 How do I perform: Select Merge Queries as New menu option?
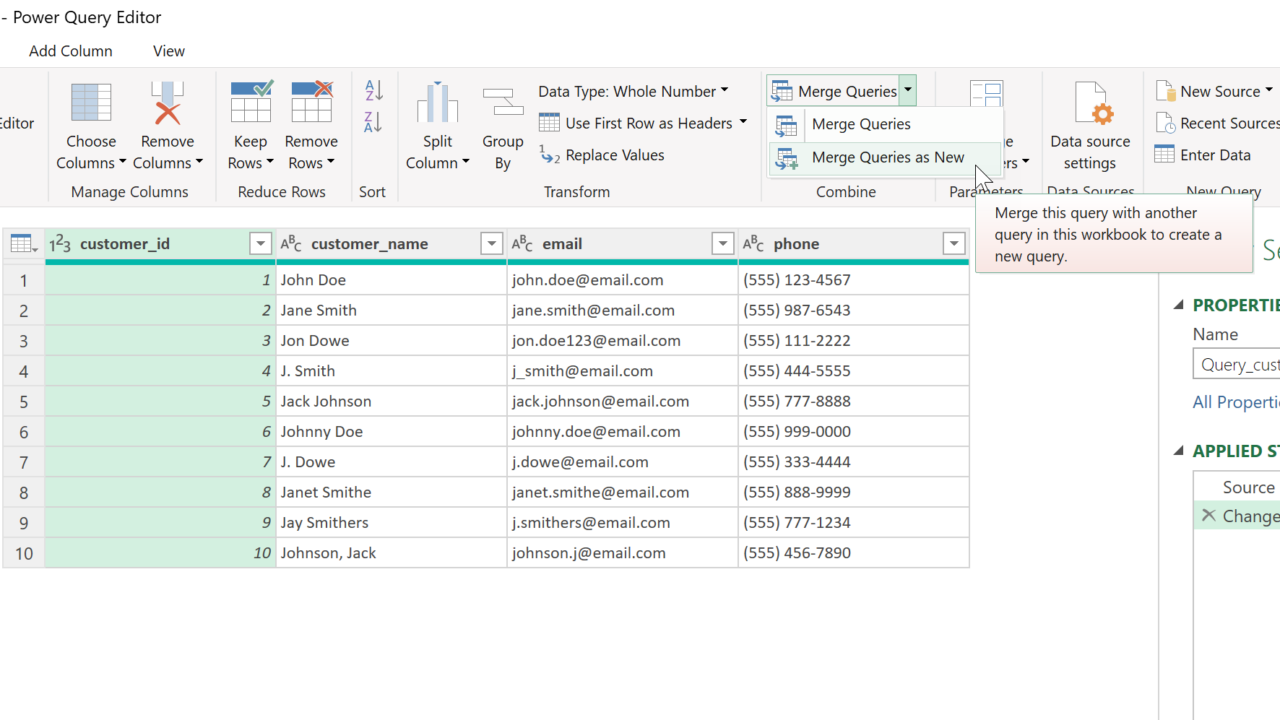point(887,157)
